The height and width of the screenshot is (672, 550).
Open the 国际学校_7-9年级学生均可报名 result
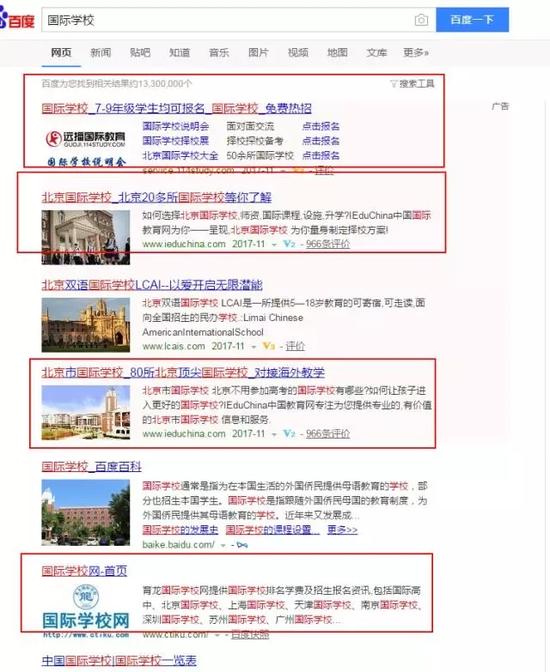click(177, 108)
